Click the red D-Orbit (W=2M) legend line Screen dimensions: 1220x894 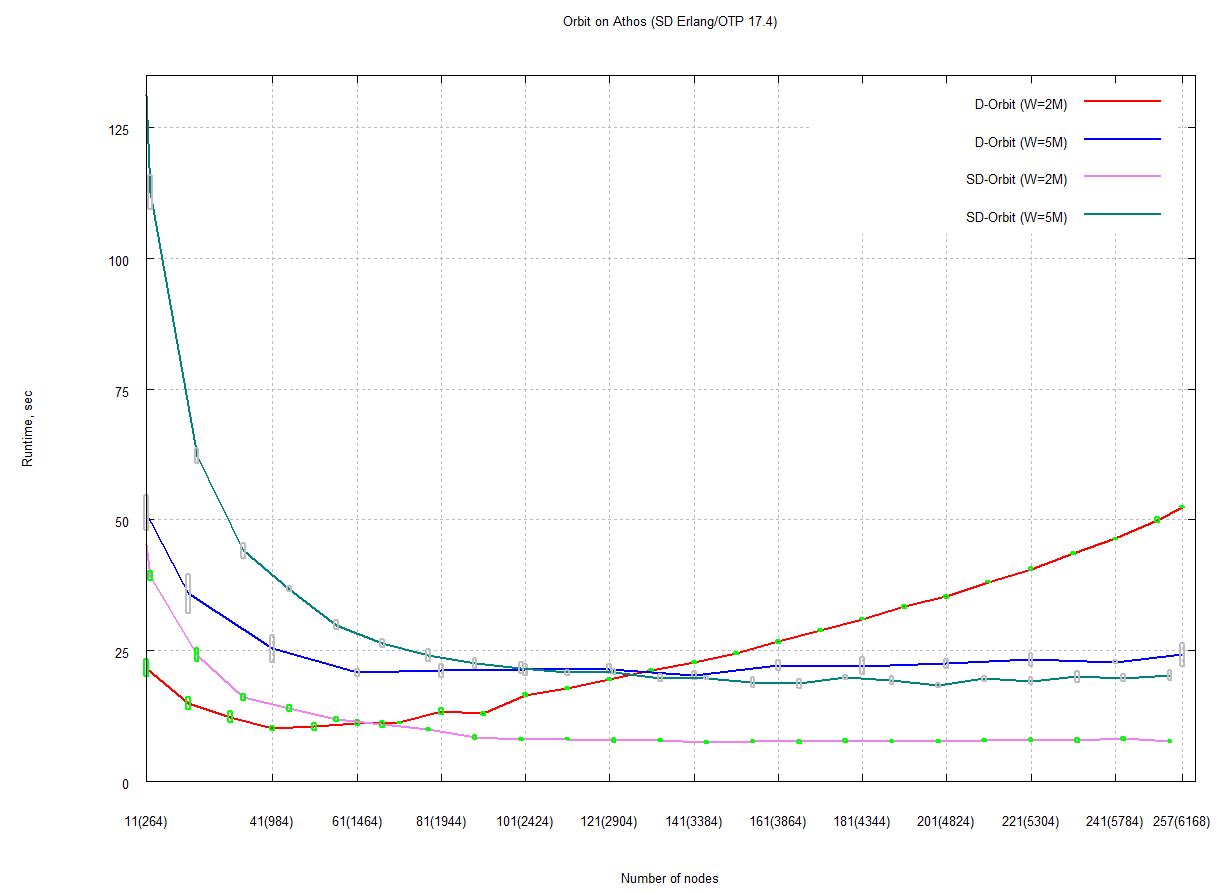tap(1121, 101)
